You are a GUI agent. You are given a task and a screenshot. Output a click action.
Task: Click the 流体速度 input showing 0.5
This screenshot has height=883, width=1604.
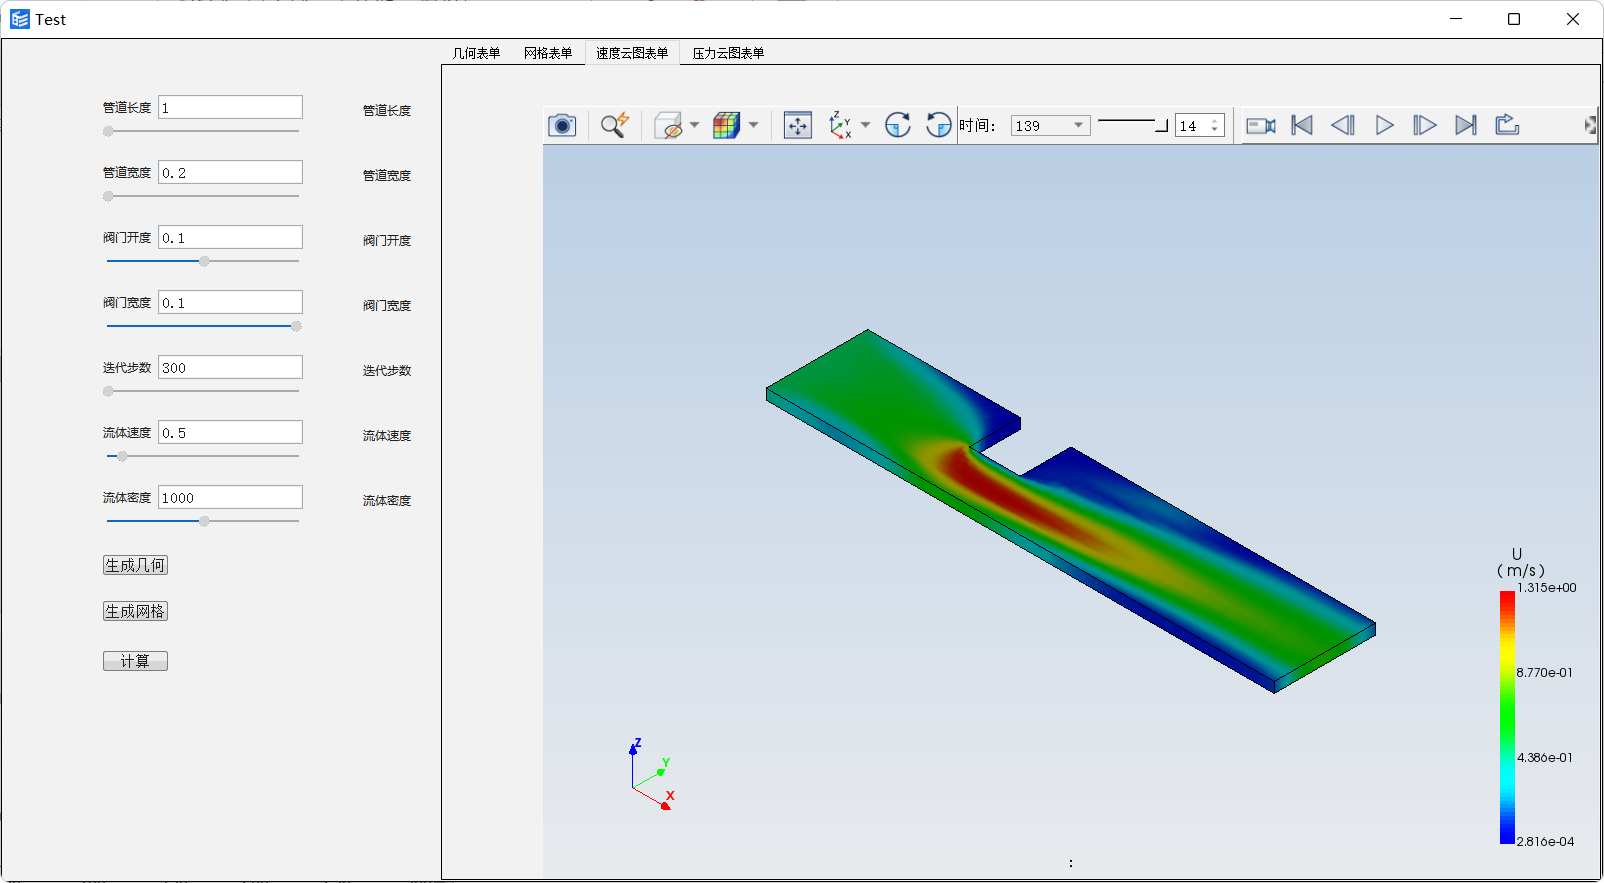pos(230,432)
